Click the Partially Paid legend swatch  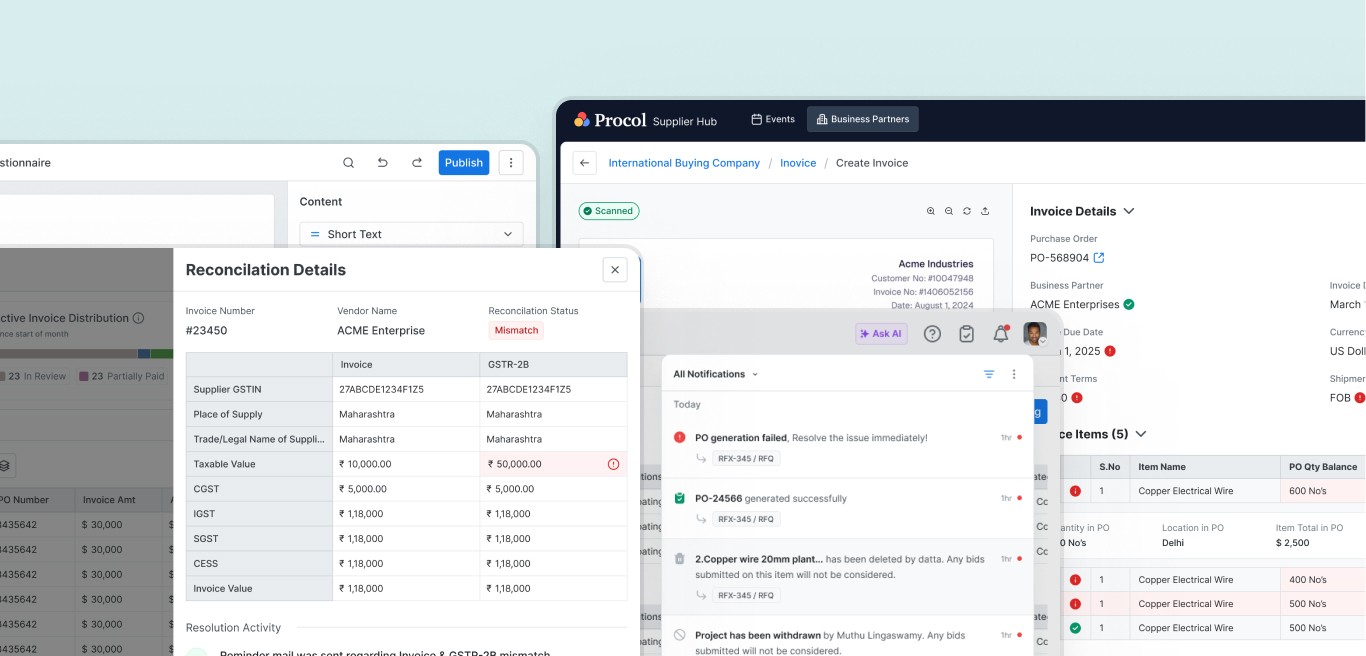[84, 376]
